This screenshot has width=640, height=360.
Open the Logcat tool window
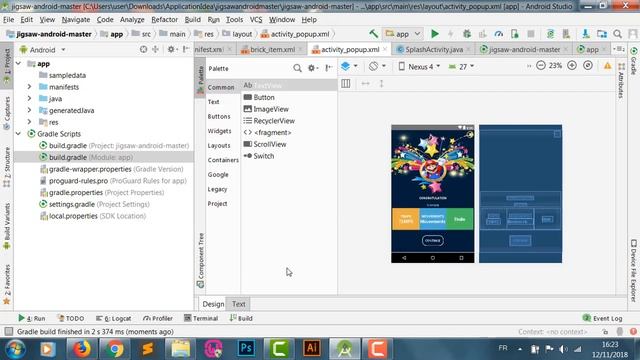[x=113, y=318]
